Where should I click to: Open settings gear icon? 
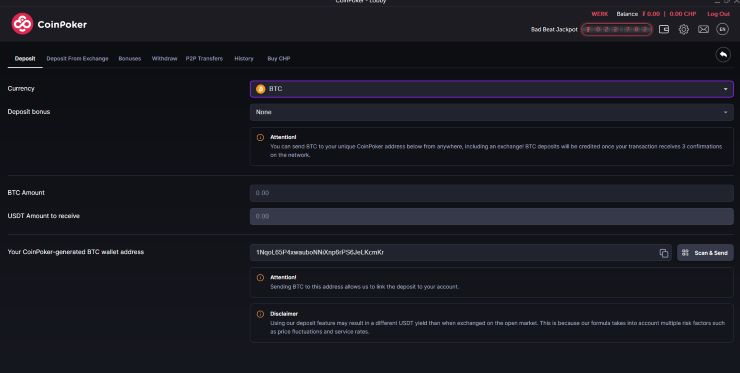683,29
